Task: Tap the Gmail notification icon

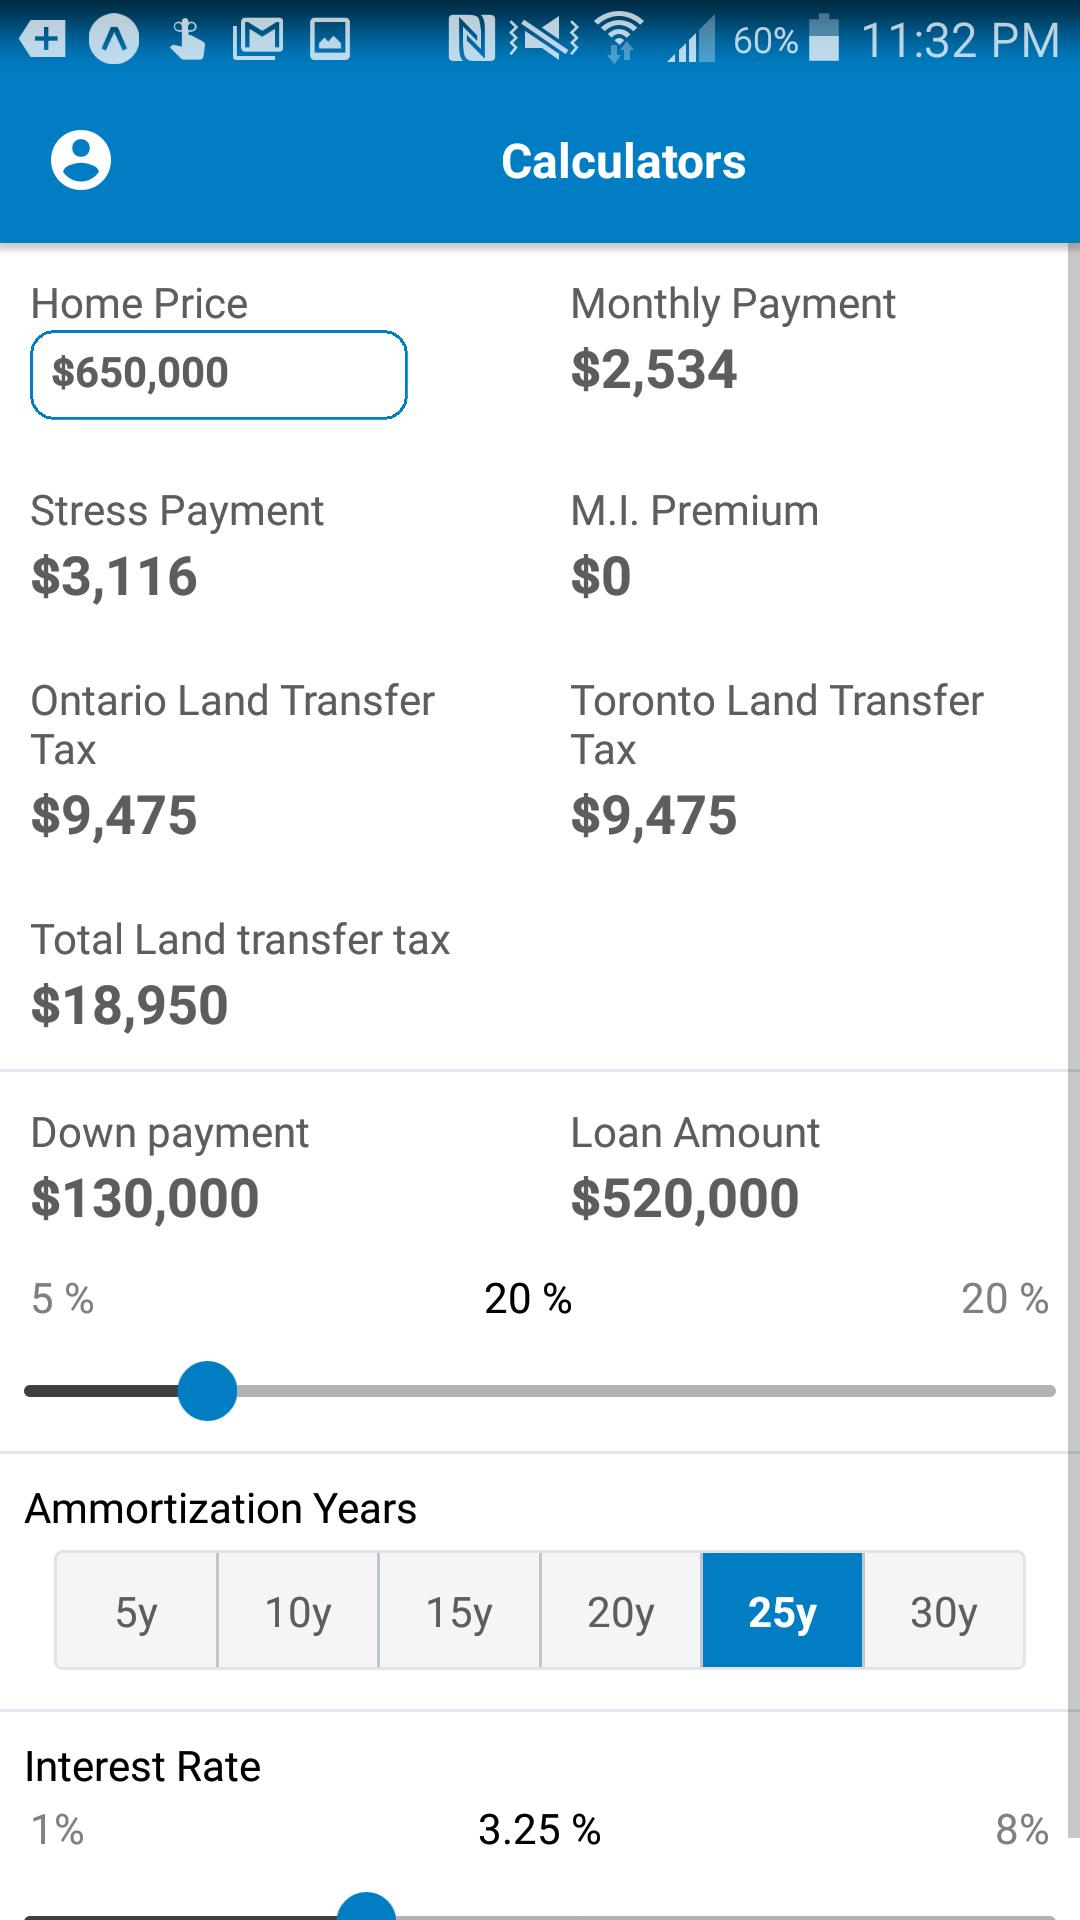Action: point(257,40)
